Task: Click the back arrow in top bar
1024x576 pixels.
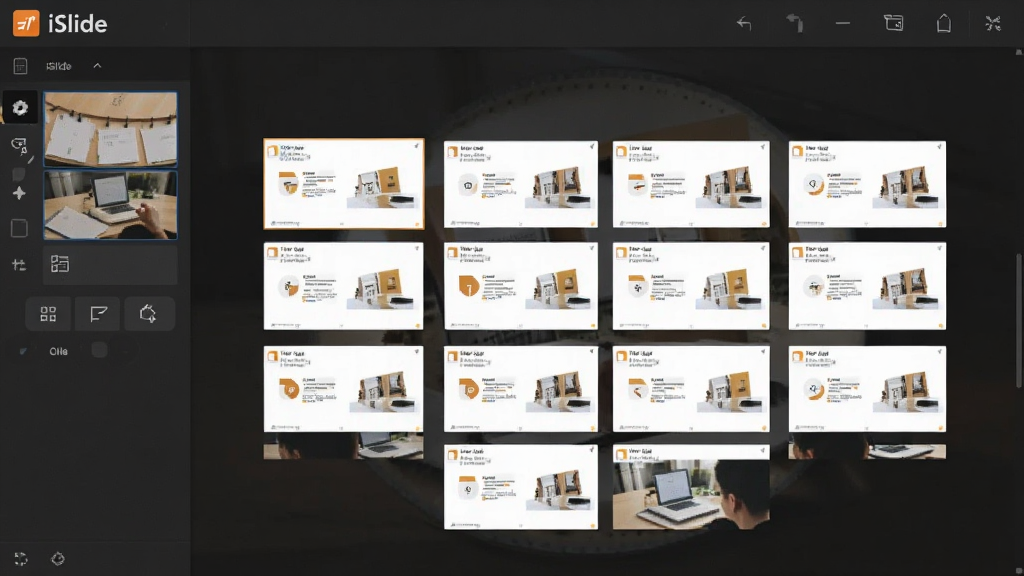Action: click(x=744, y=24)
